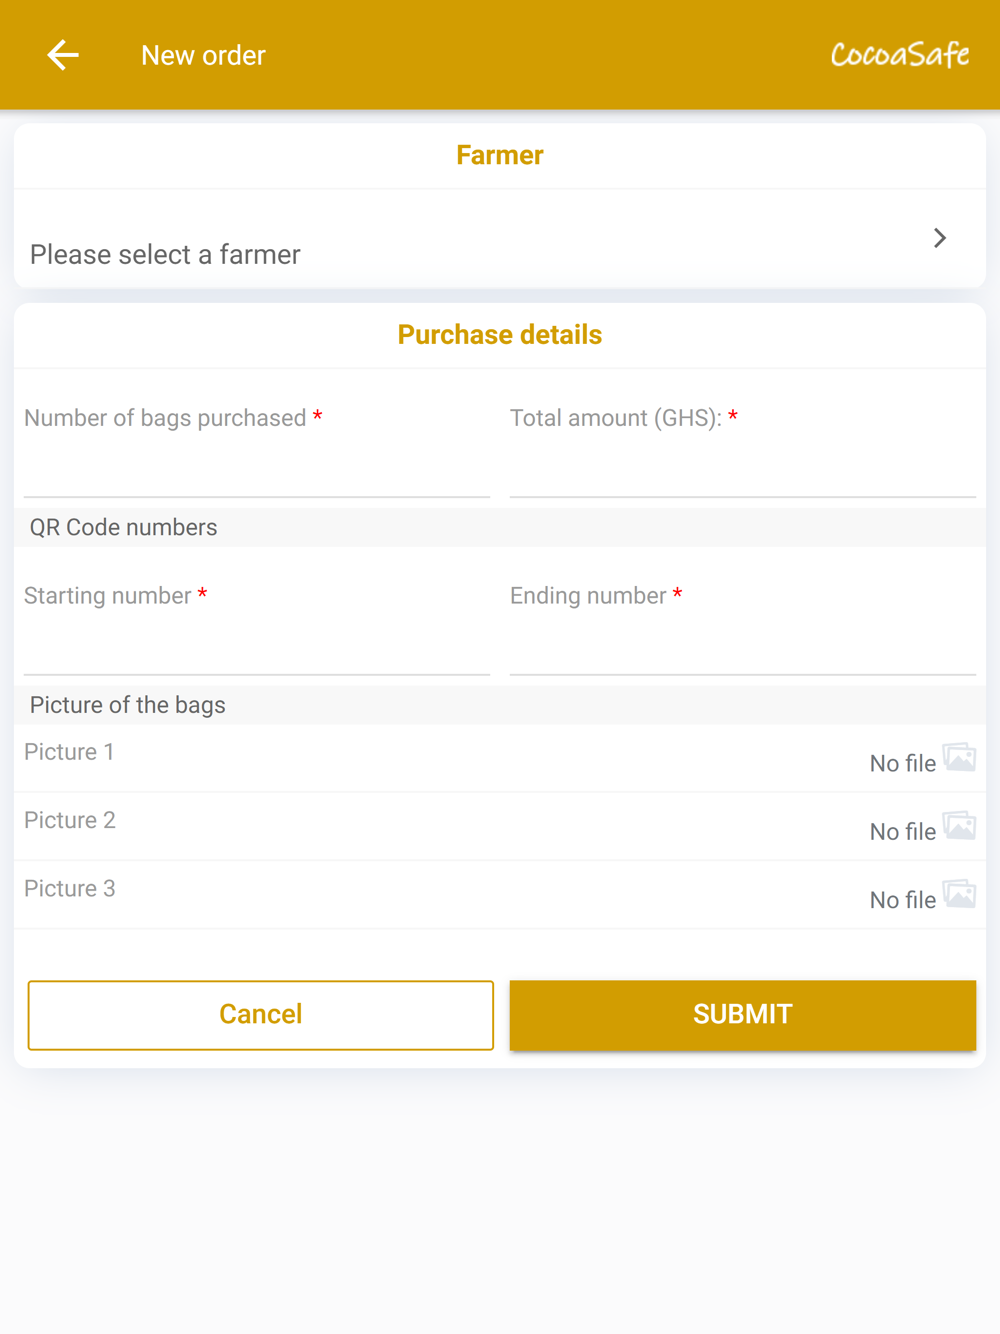
Task: Open image picker for Picture 1
Action: pyautogui.click(x=959, y=758)
